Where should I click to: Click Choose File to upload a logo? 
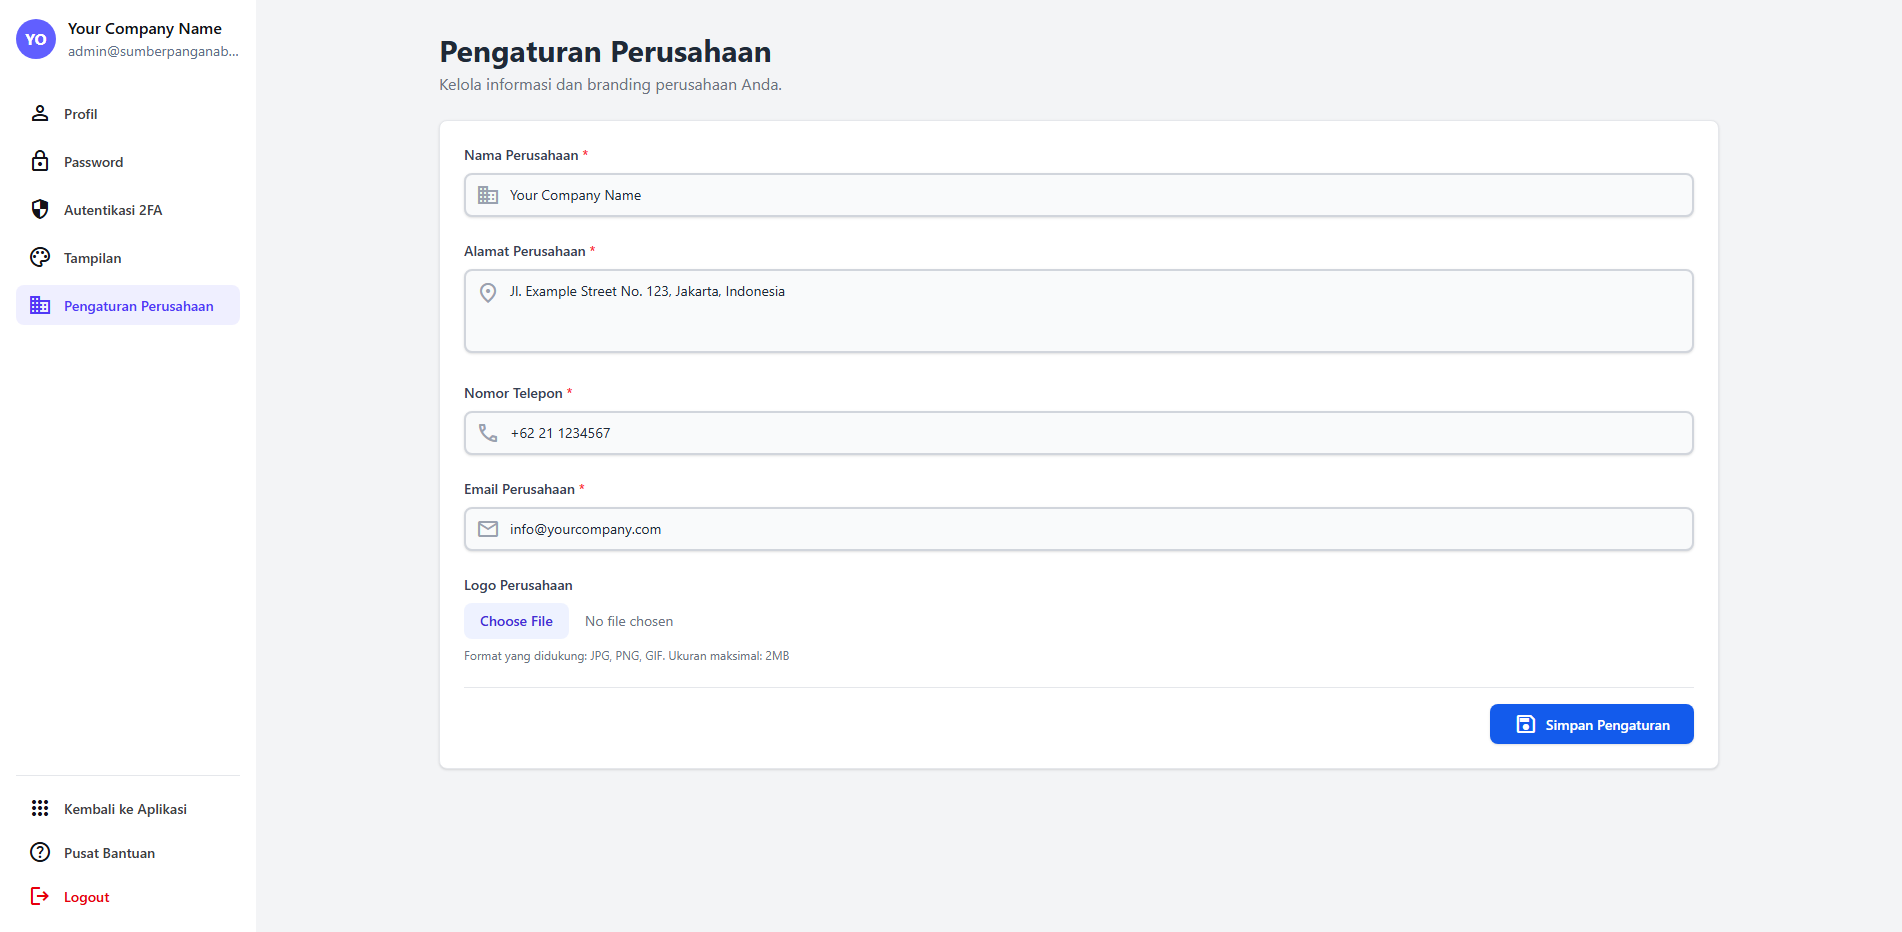[516, 621]
